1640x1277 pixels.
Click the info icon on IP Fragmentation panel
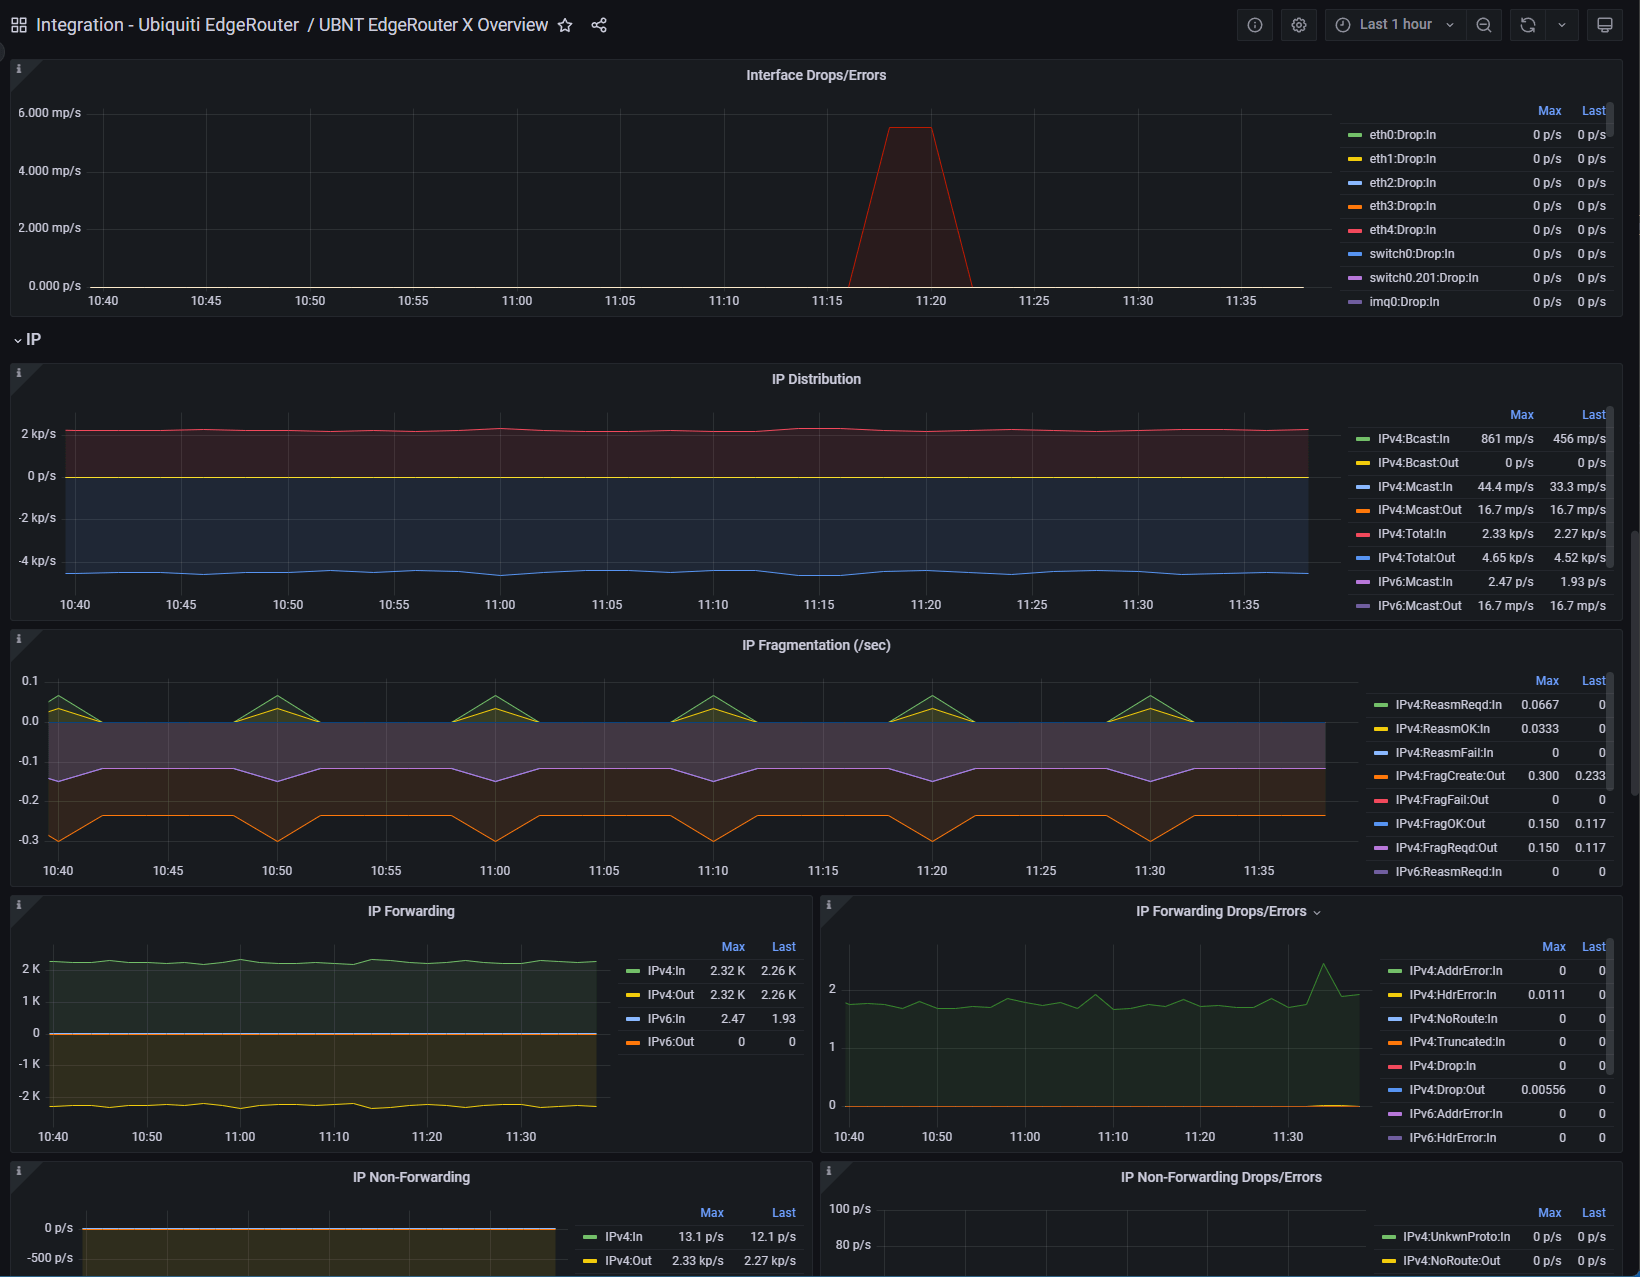(x=19, y=638)
